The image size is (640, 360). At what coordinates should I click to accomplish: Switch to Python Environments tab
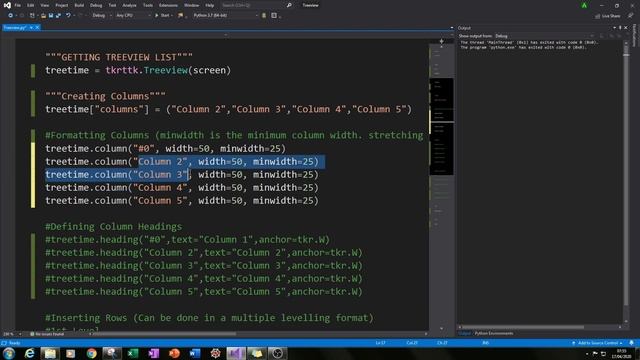493,333
